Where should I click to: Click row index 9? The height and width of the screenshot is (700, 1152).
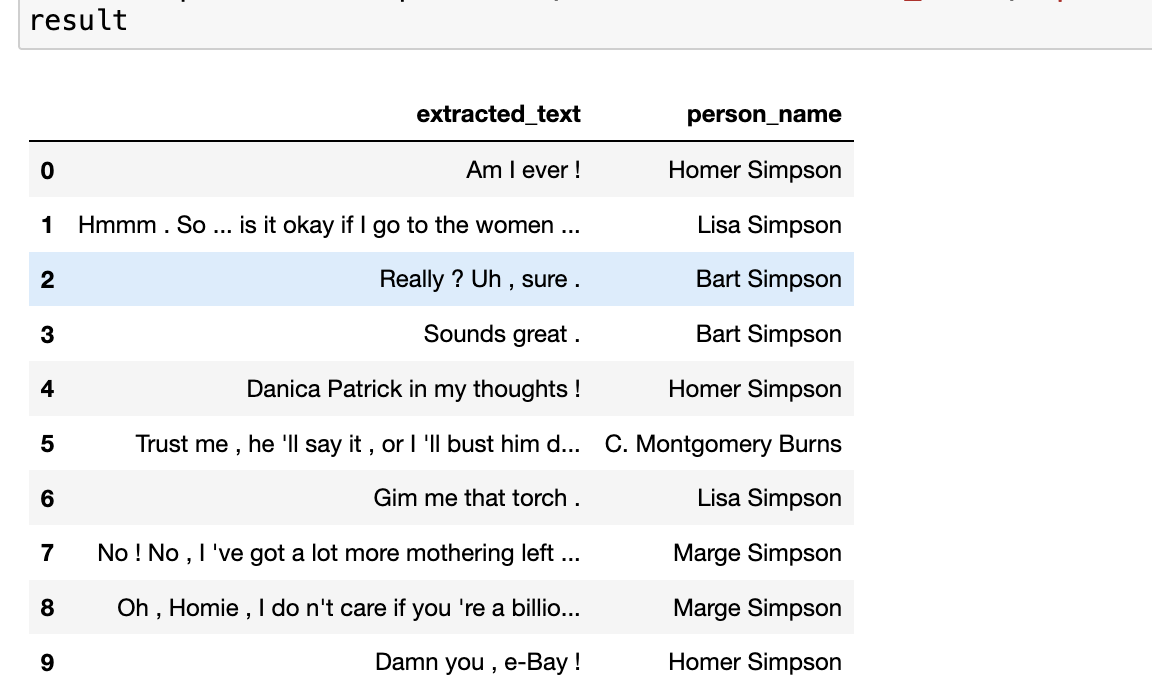pyautogui.click(x=47, y=663)
